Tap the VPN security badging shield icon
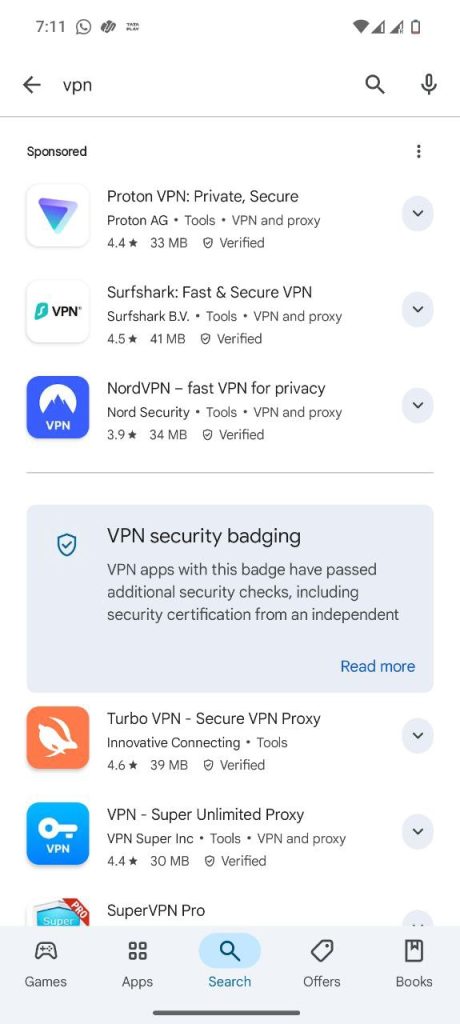 (x=67, y=544)
